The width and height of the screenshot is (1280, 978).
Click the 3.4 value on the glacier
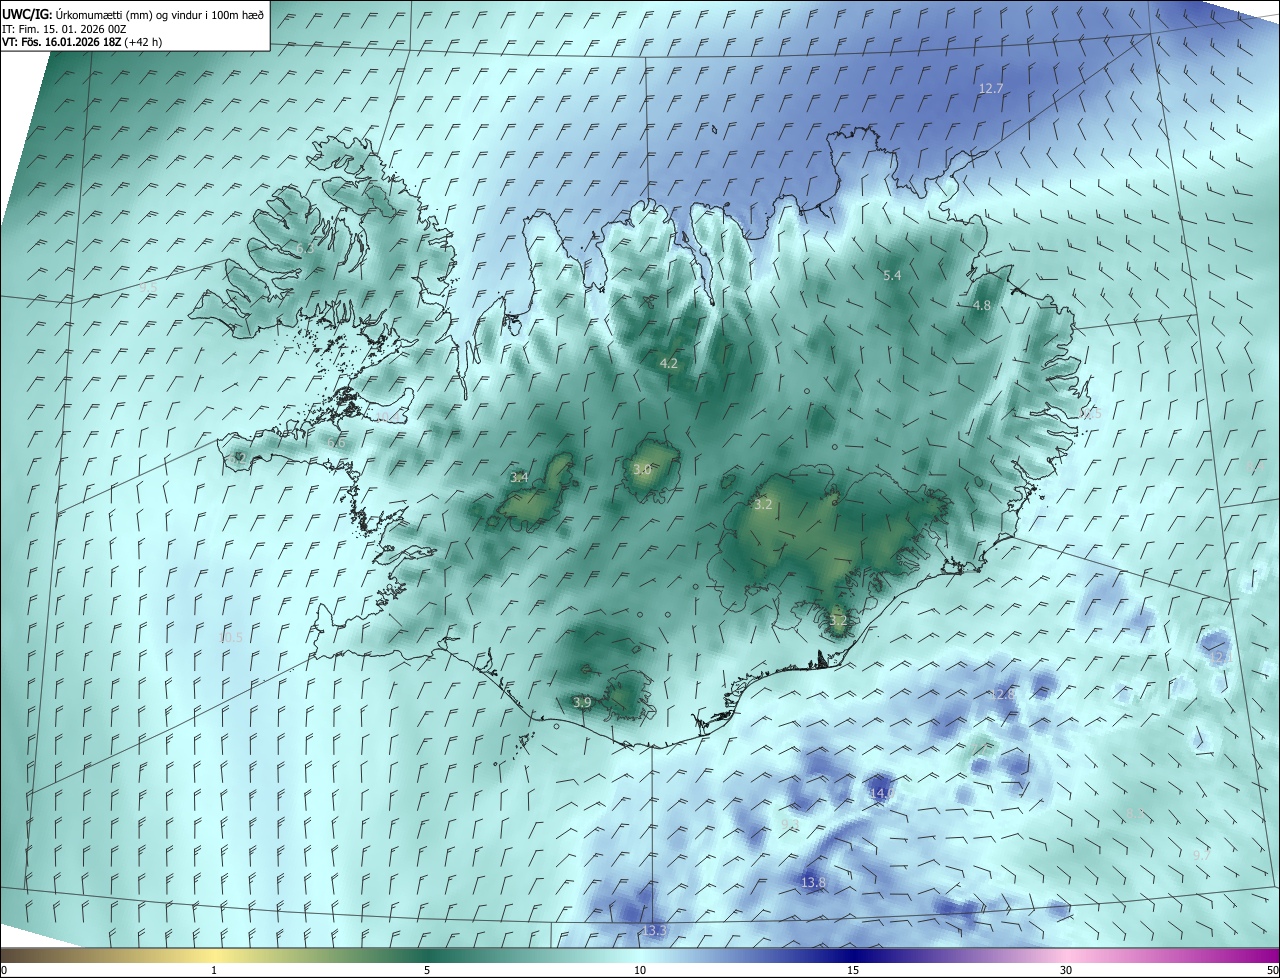tap(519, 478)
